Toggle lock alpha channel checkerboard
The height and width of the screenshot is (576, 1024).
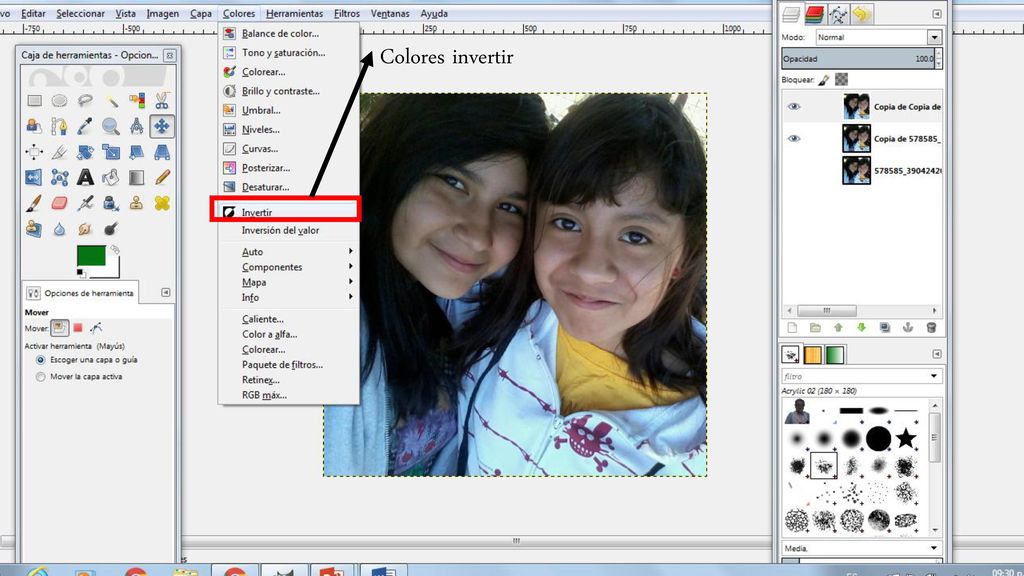point(842,80)
